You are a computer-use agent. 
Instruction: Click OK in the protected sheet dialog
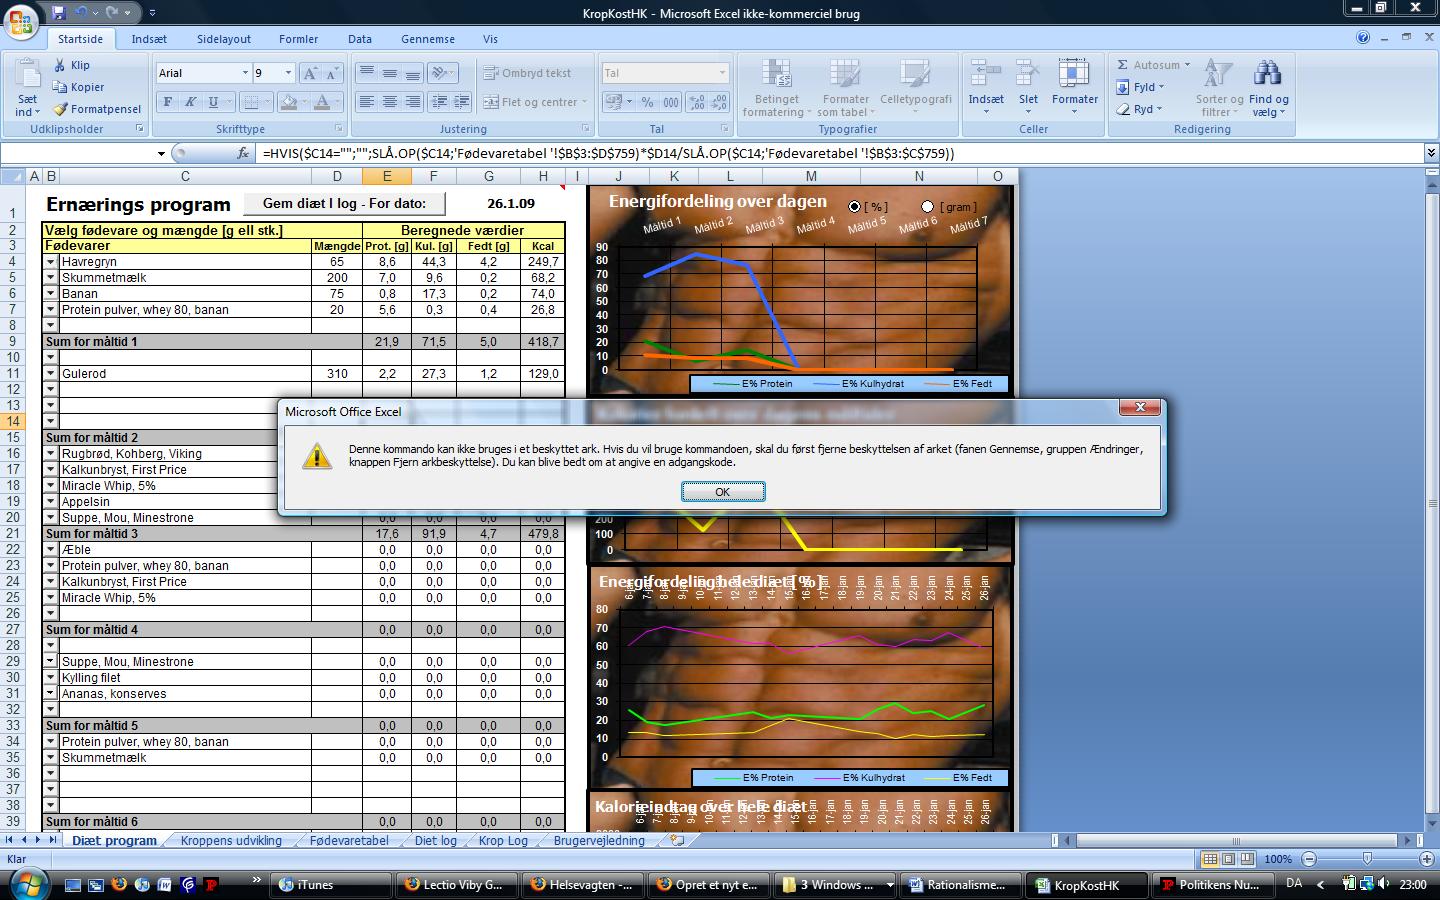pos(723,491)
